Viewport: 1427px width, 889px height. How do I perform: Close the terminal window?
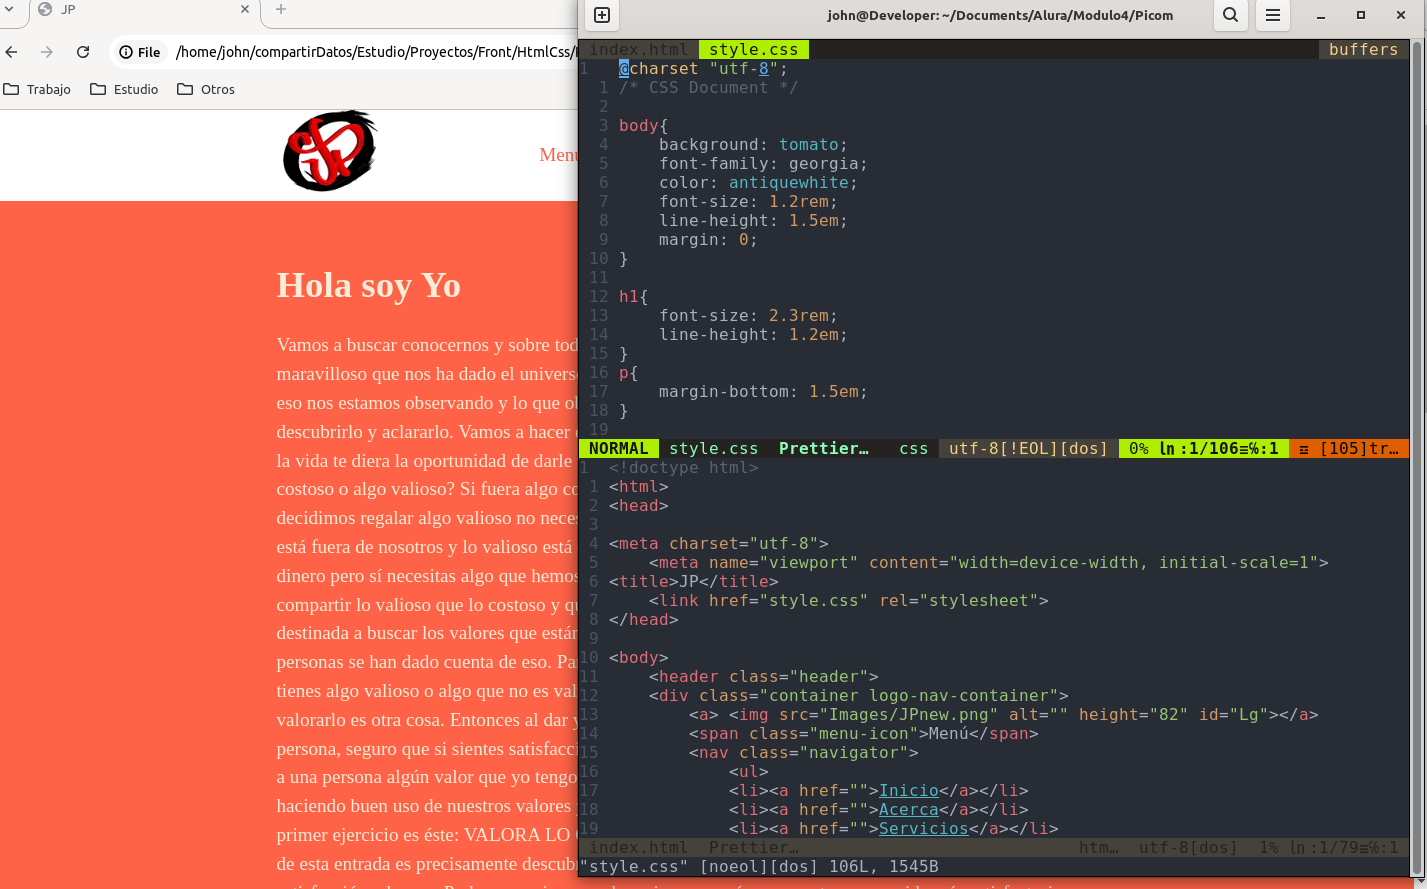1401,15
